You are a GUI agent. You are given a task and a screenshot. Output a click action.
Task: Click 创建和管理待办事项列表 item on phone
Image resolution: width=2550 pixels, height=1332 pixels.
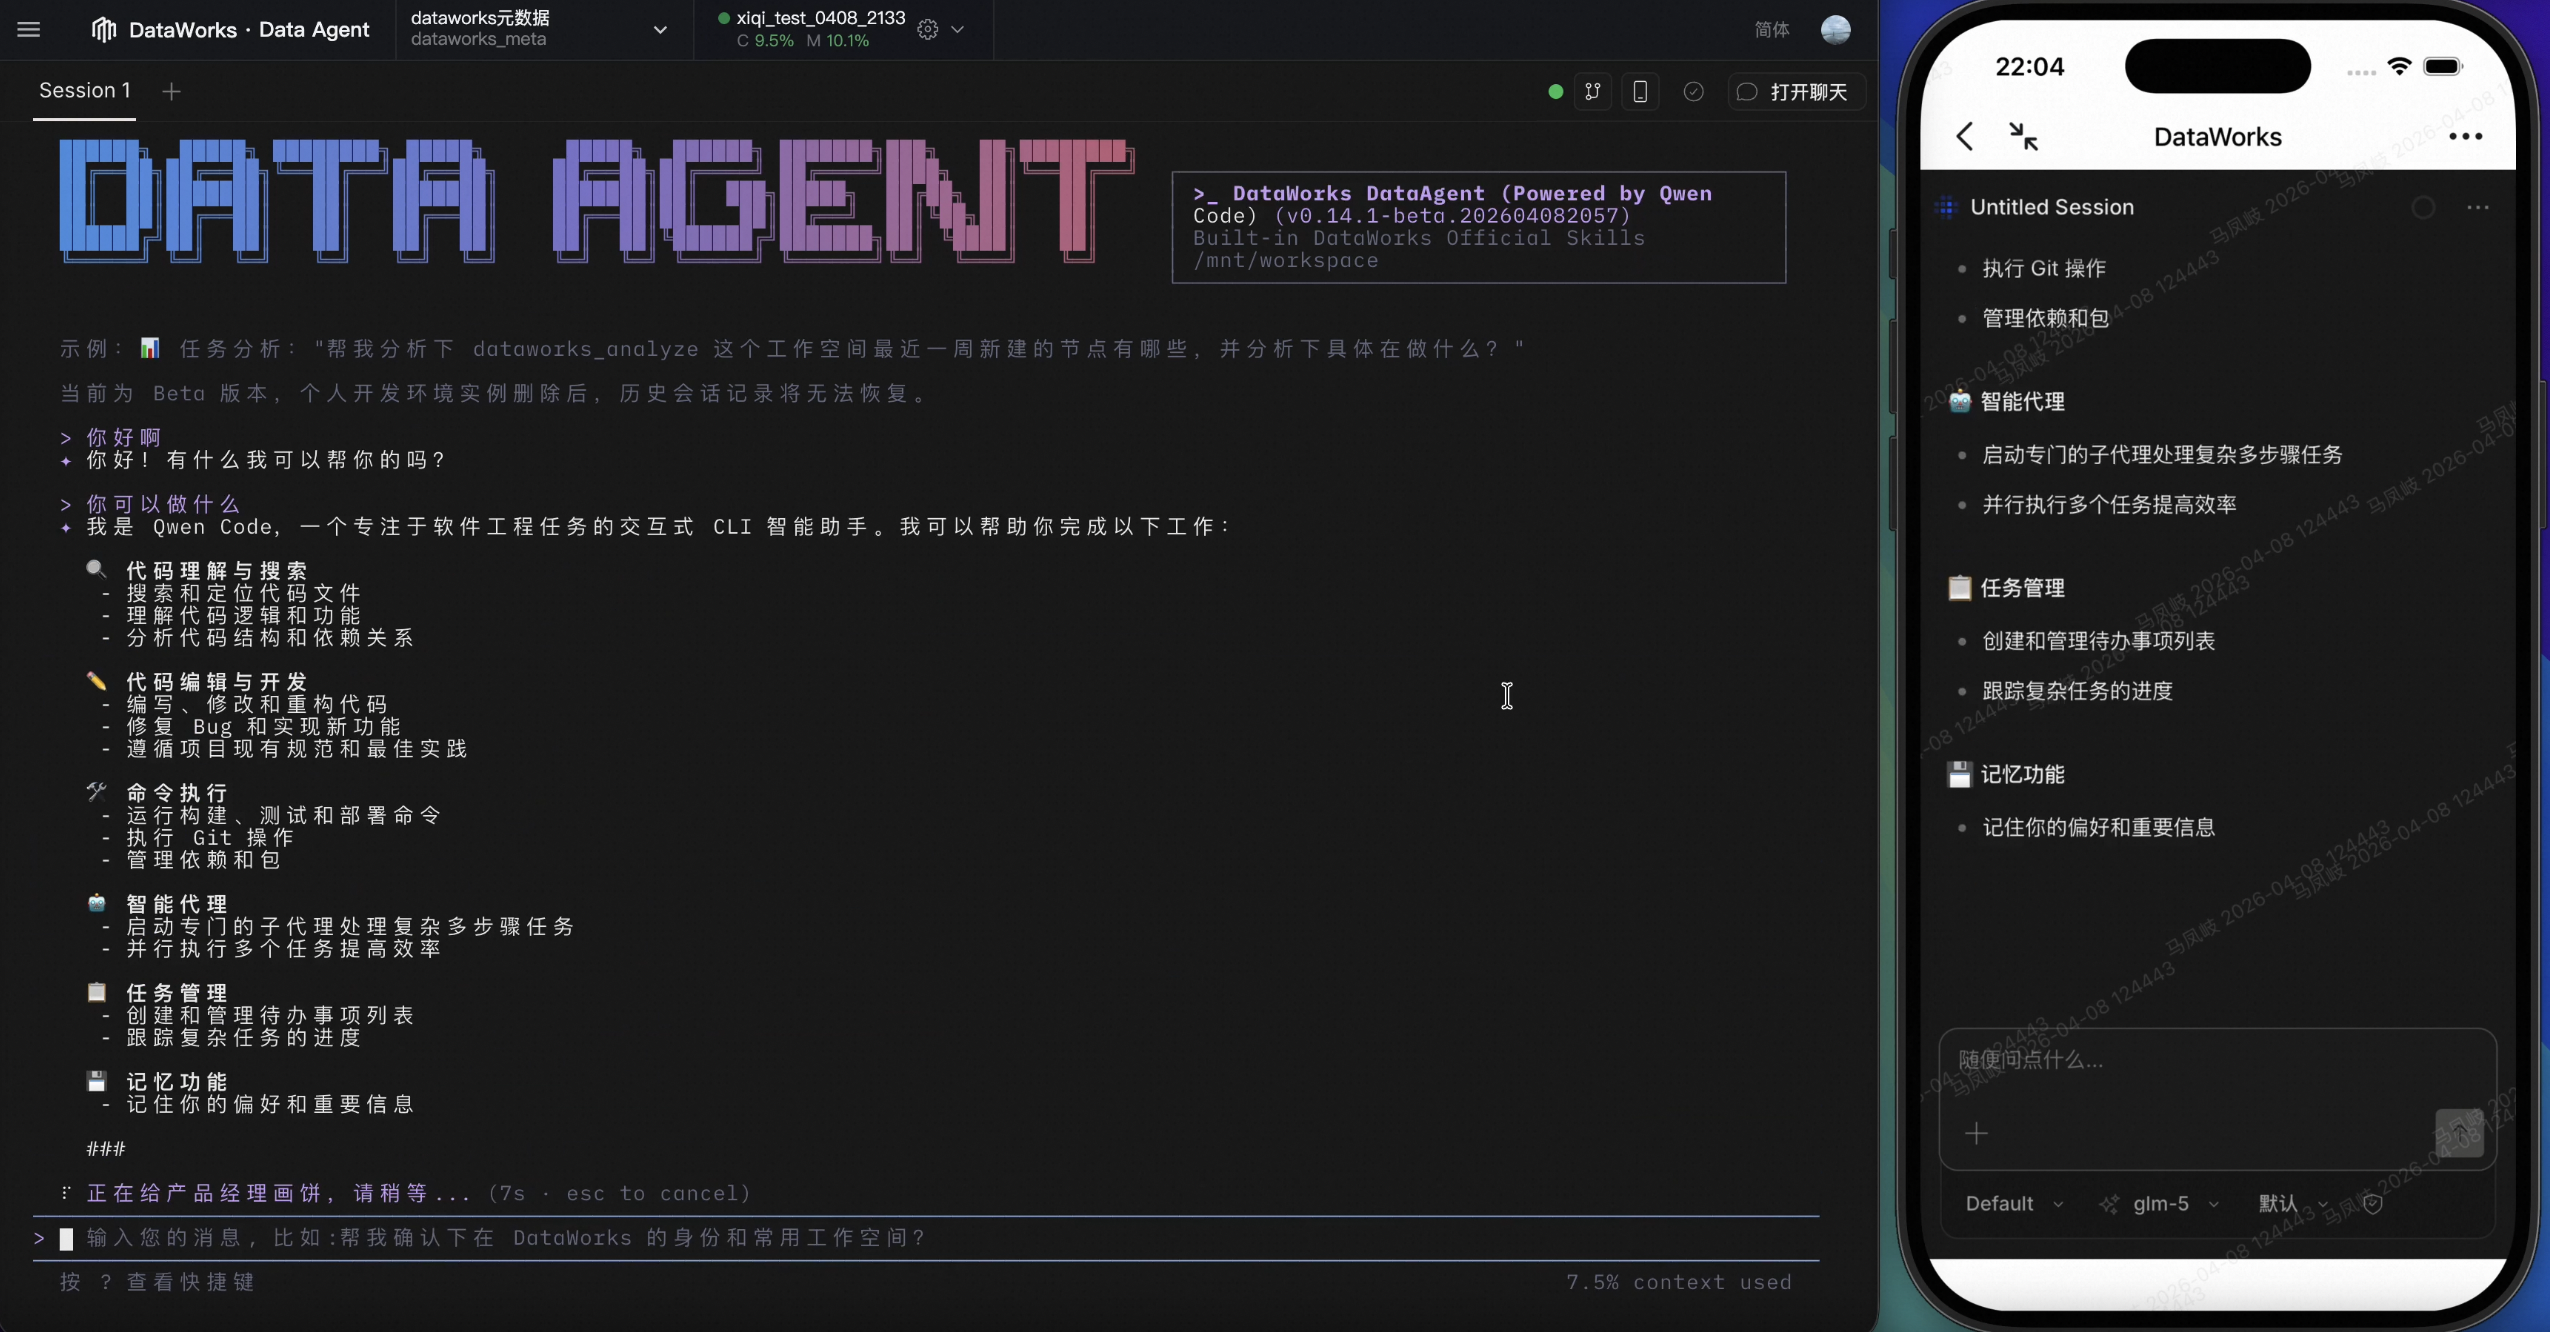[x=2098, y=640]
